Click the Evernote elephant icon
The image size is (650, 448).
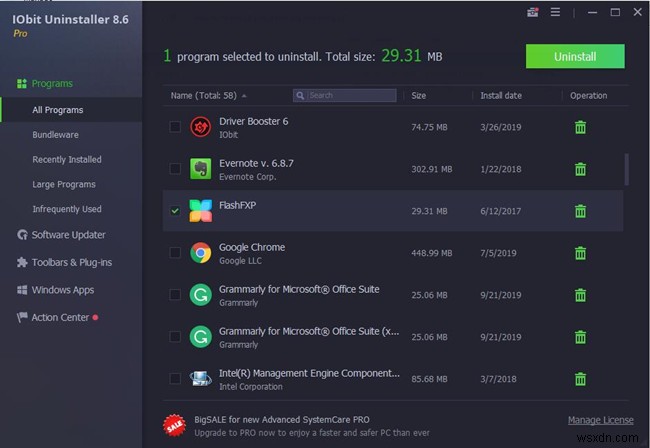[201, 169]
